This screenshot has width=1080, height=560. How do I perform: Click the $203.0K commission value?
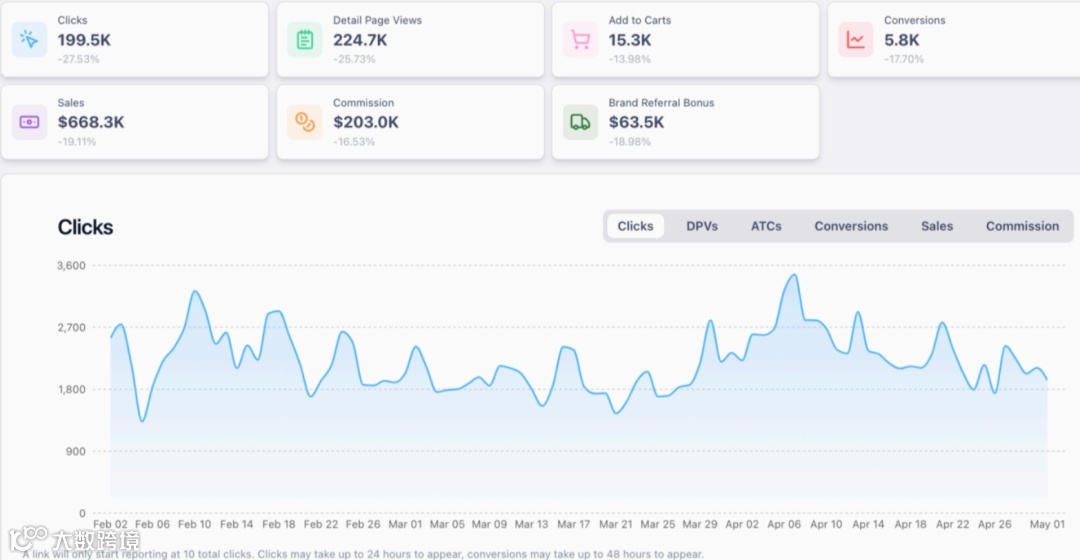[366, 122]
